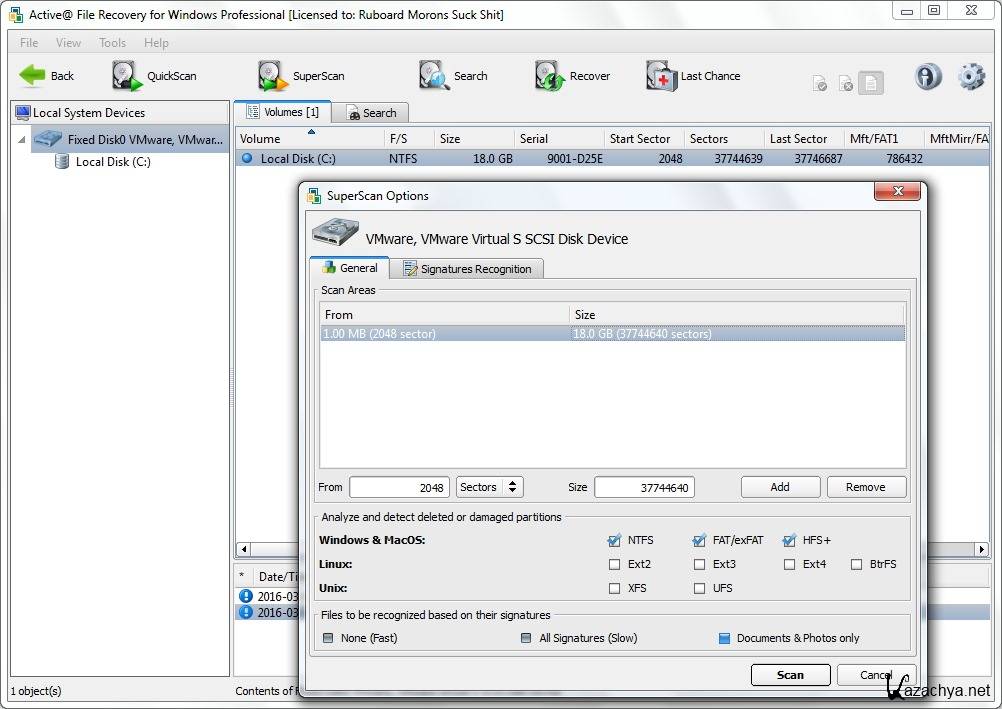Open settings via the gear icon
The image size is (1002, 709).
(971, 77)
